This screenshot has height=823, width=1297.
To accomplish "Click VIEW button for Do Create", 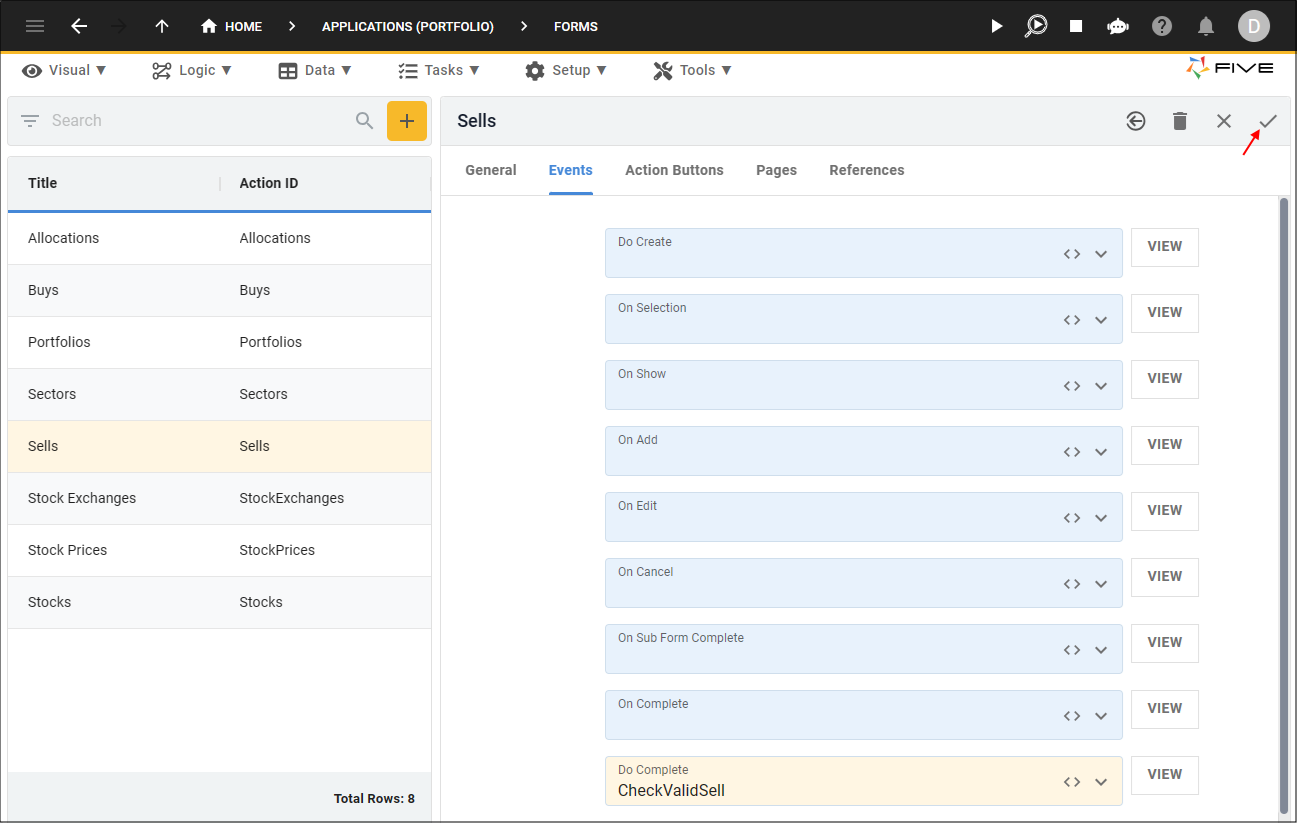I will [x=1165, y=247].
